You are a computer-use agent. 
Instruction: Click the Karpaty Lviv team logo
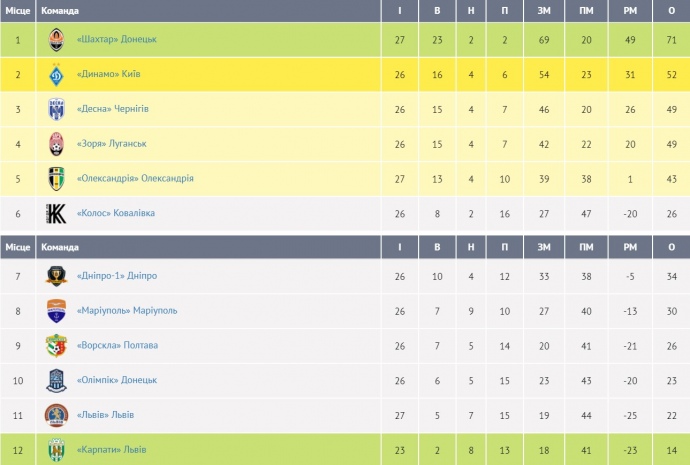tap(57, 450)
